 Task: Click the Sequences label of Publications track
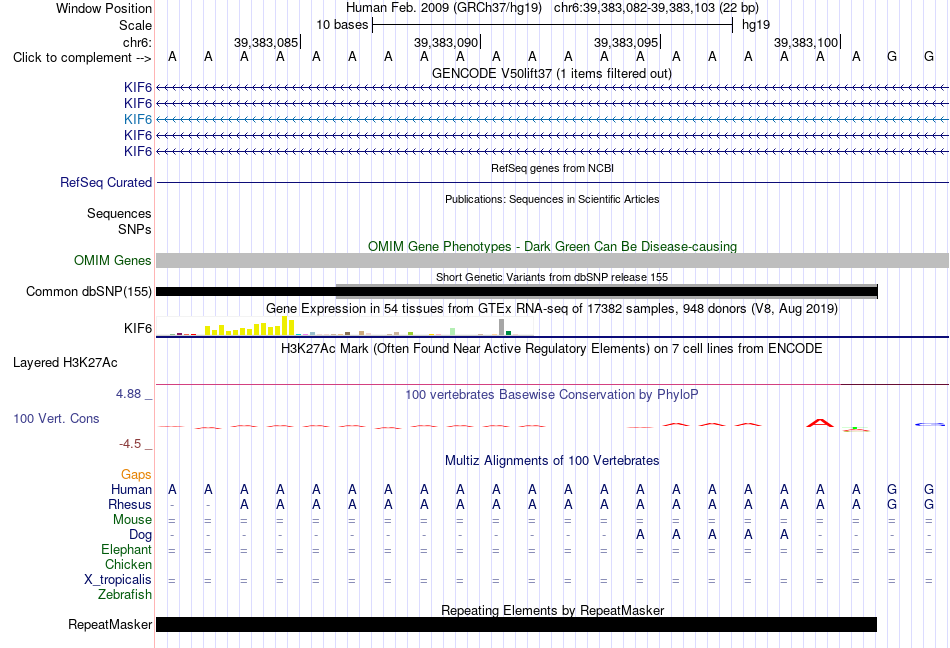pos(119,214)
